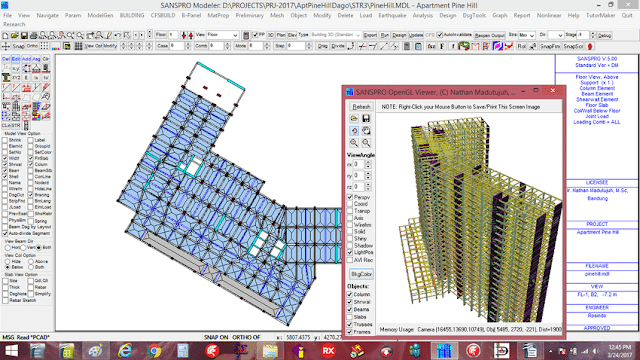
Task: Open the layer color bar icon
Action: 56,47
